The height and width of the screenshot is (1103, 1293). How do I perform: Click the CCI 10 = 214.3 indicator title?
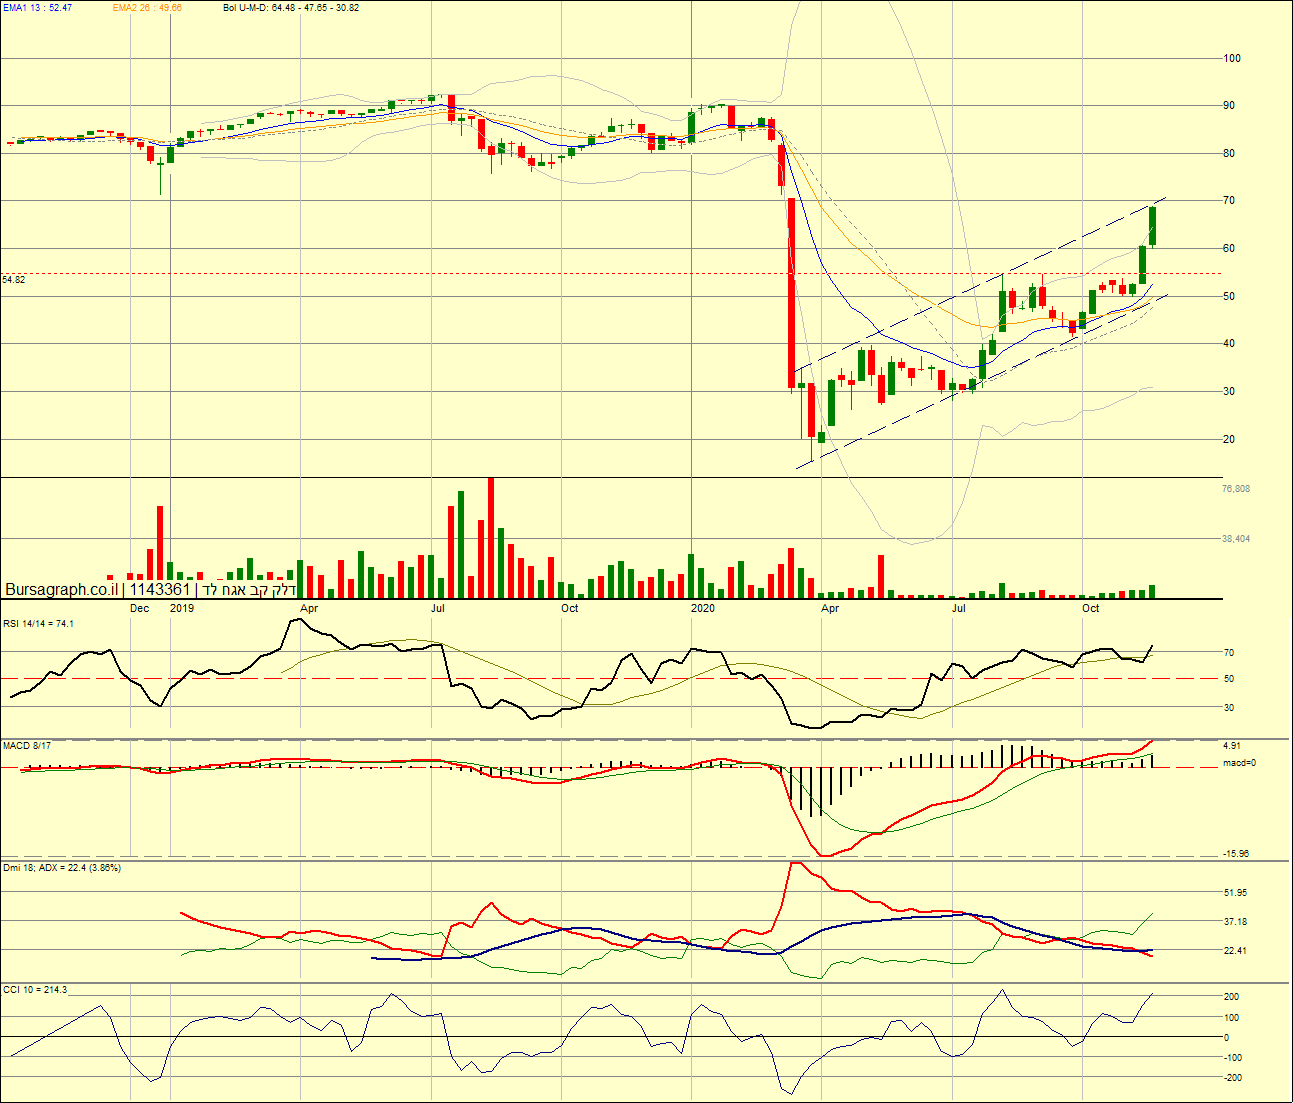35,990
